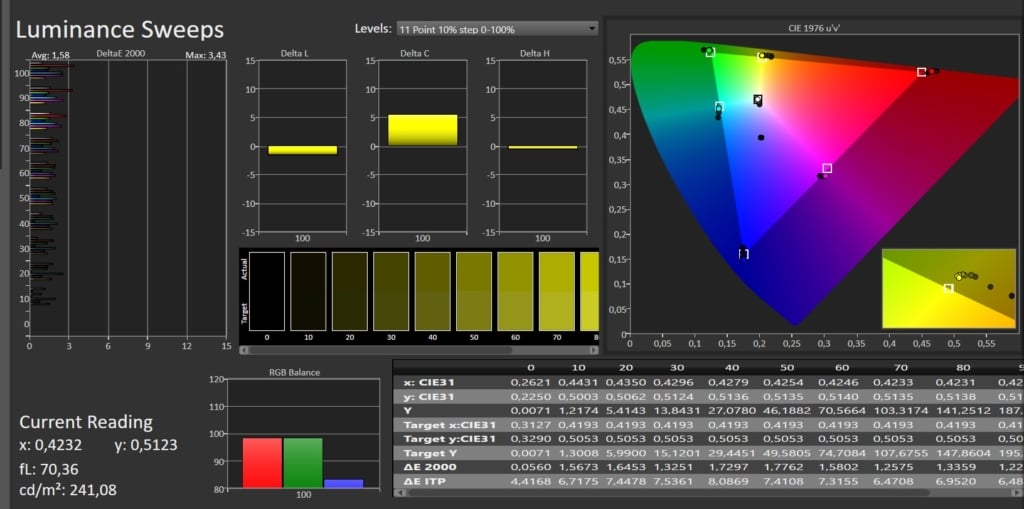Select the 20 level color swatch
The width and height of the screenshot is (1024, 509).
point(349,291)
